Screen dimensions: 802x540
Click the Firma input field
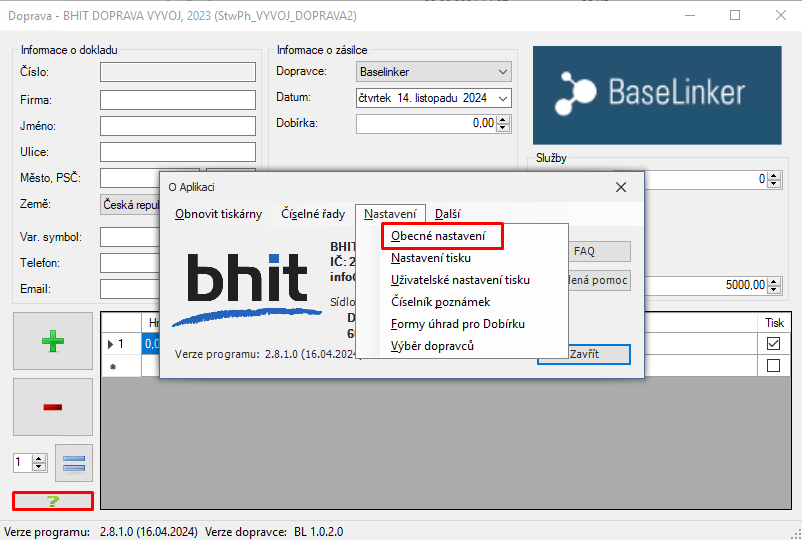coord(177,100)
